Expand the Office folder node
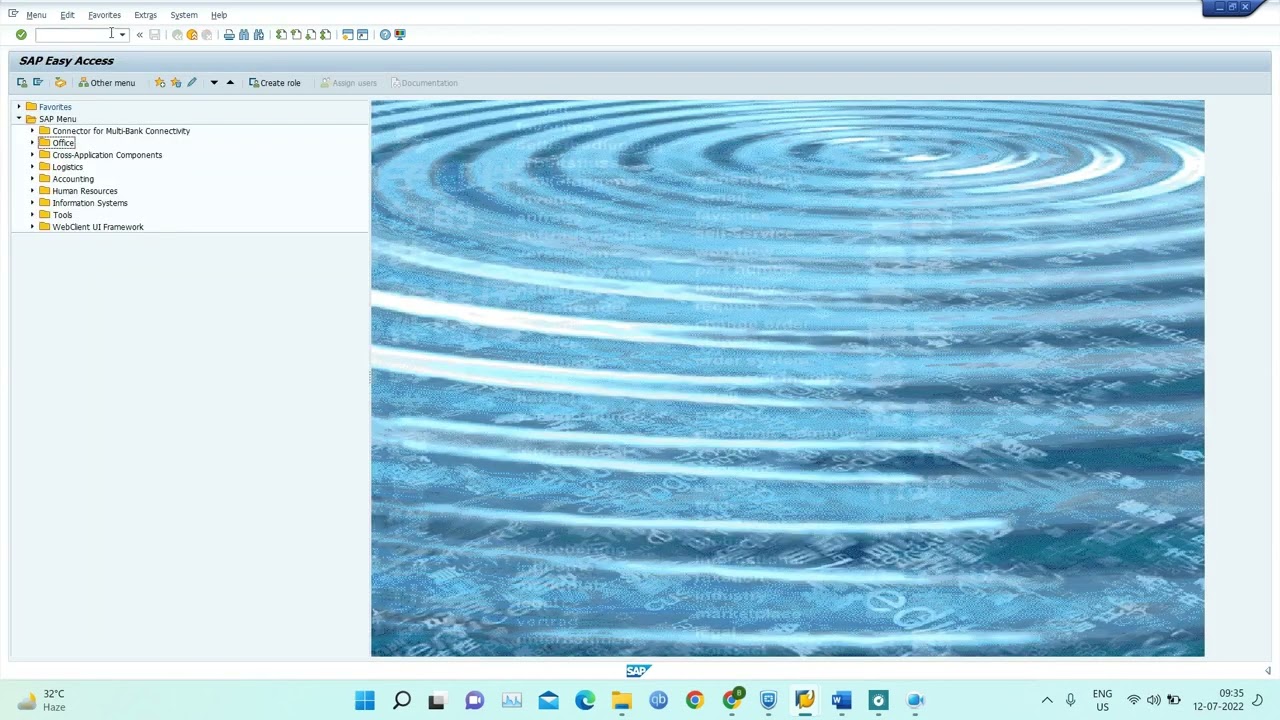The image size is (1280, 720). (32, 143)
